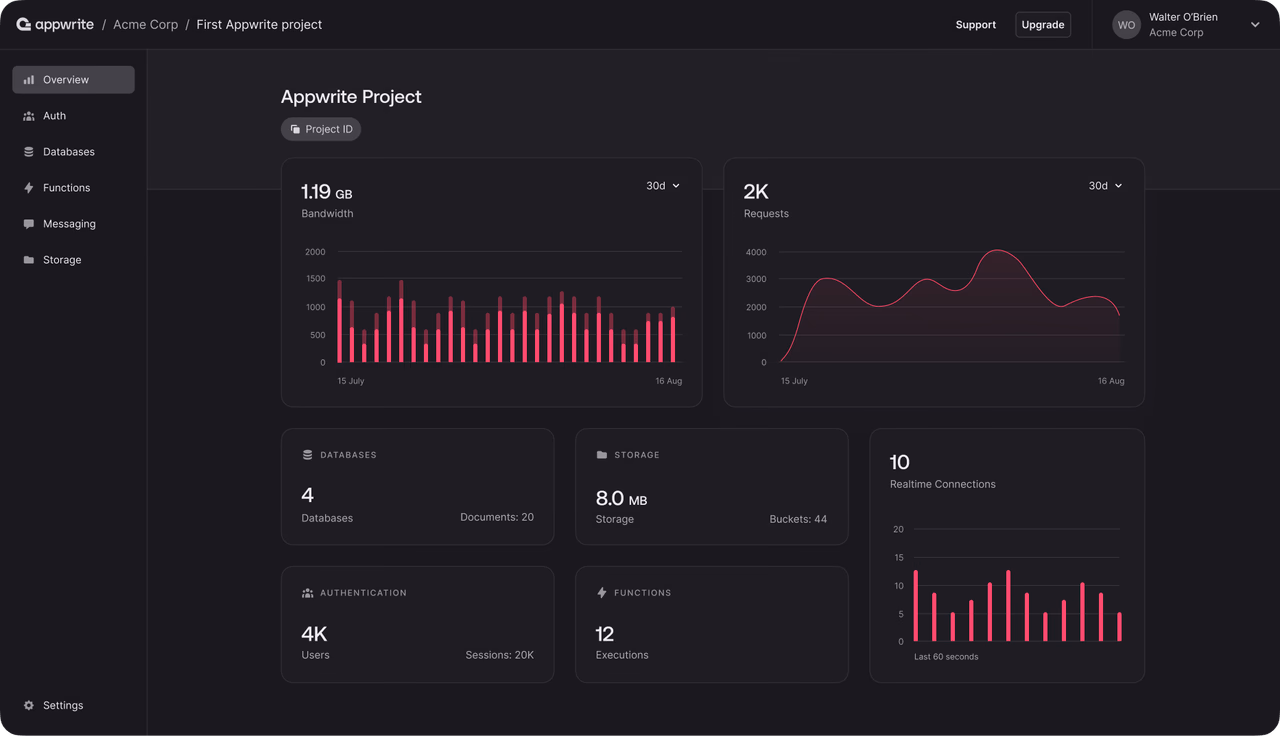The width and height of the screenshot is (1280, 736).
Task: Click the Appwrite logo in the header
Action: click(55, 24)
